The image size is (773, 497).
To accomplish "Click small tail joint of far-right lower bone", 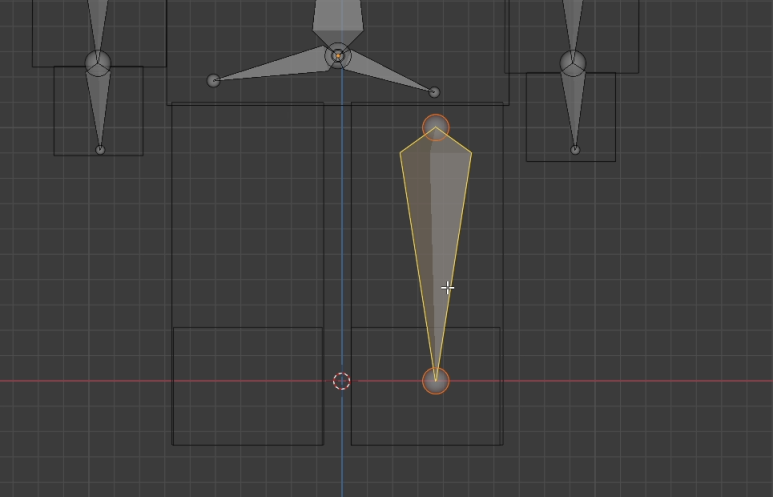I will pyautogui.click(x=575, y=150).
